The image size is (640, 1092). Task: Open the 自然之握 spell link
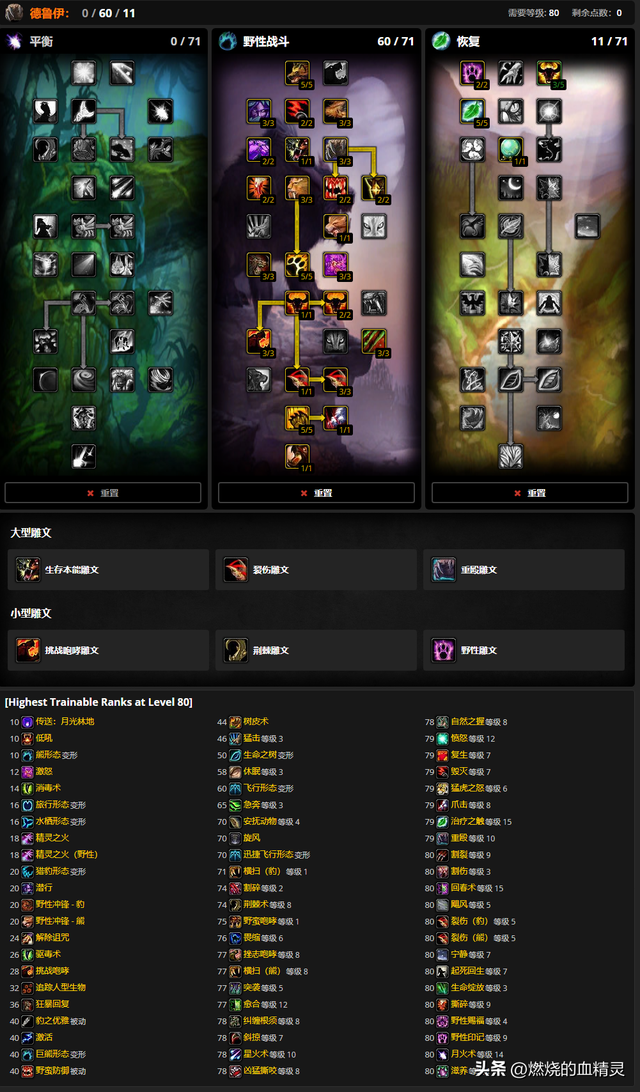(467, 722)
